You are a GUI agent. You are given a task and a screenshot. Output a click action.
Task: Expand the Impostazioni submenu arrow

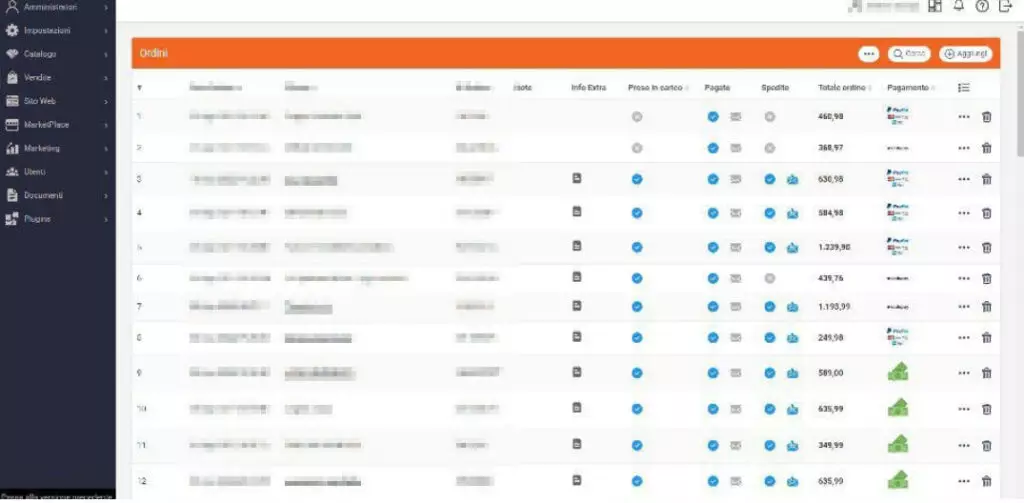(x=106, y=31)
